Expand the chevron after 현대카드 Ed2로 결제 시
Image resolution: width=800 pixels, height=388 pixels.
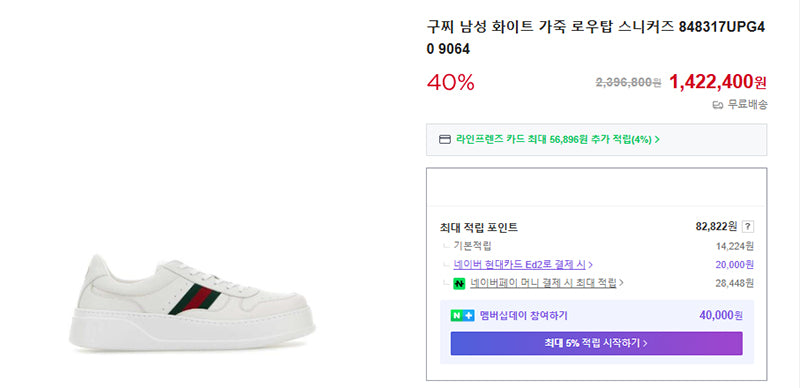click(590, 264)
